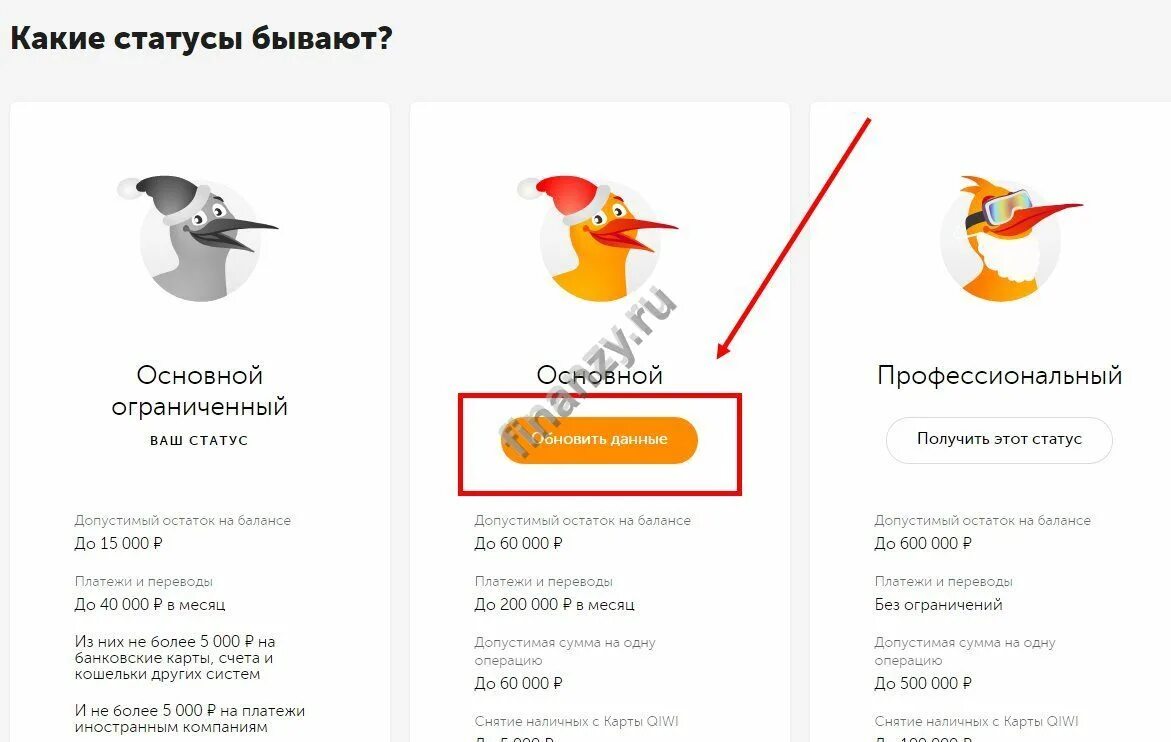Viewport: 1171px width, 742px height.
Task: Click 'Допустимая сумма на одну операцию' in Основной card
Action: (565, 651)
